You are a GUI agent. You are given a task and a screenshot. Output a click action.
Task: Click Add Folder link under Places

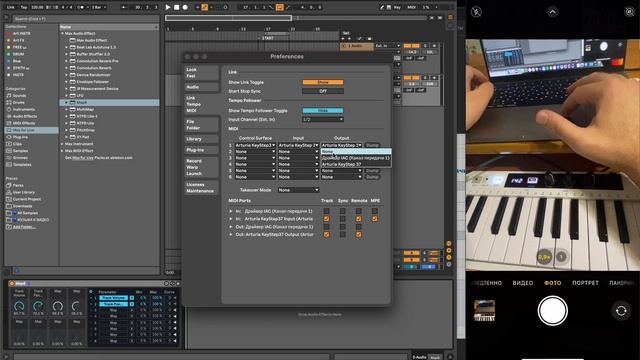24,227
